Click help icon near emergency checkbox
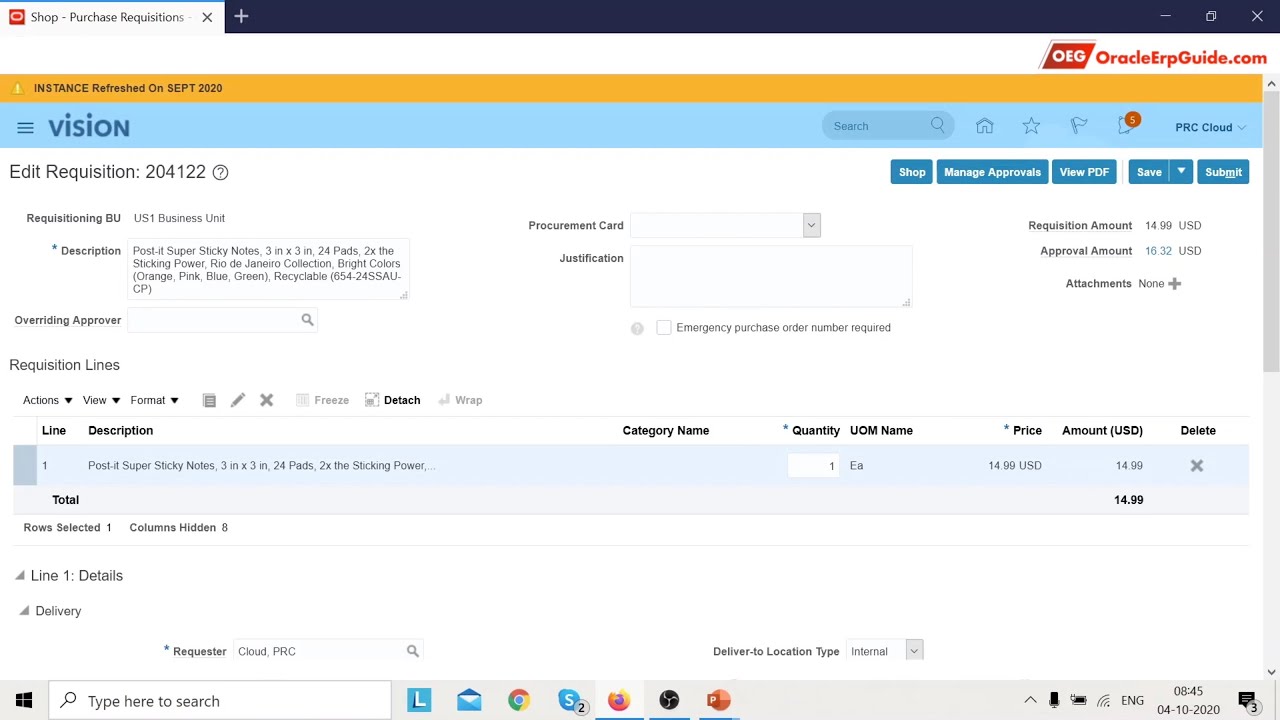The height and width of the screenshot is (720, 1280). (x=637, y=328)
